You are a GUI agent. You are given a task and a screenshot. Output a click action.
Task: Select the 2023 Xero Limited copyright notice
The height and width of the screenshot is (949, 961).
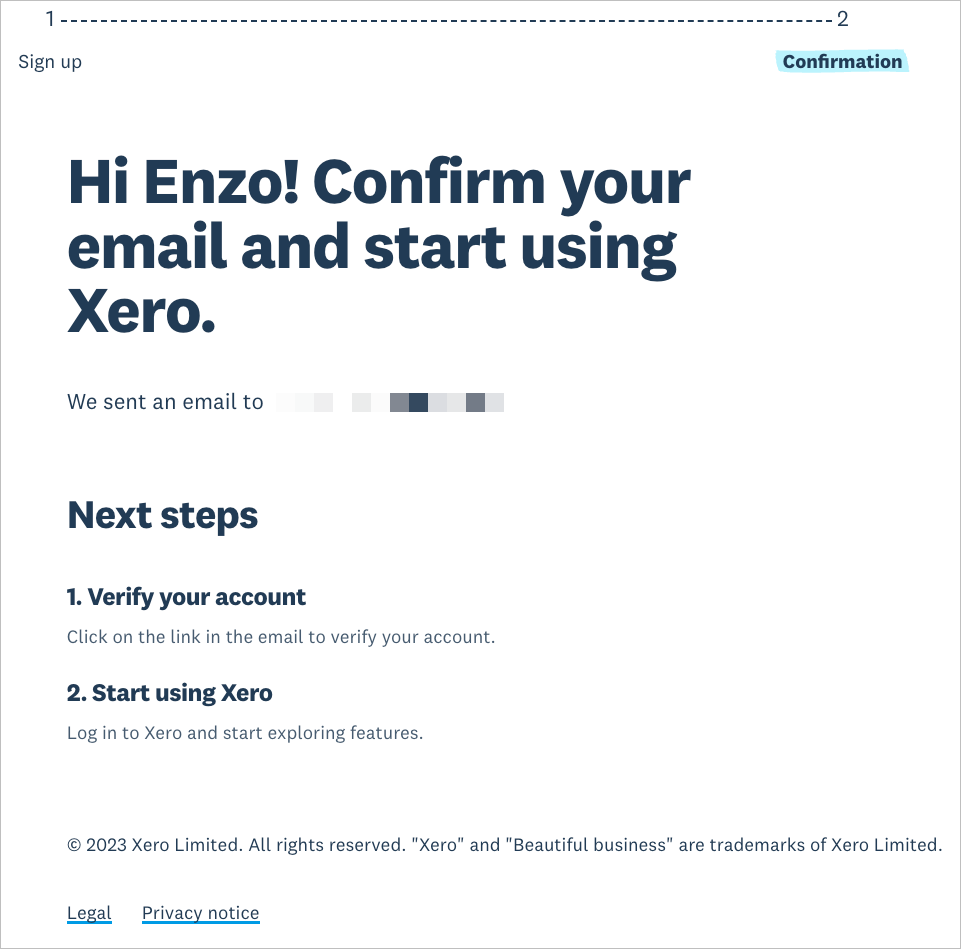pos(503,845)
